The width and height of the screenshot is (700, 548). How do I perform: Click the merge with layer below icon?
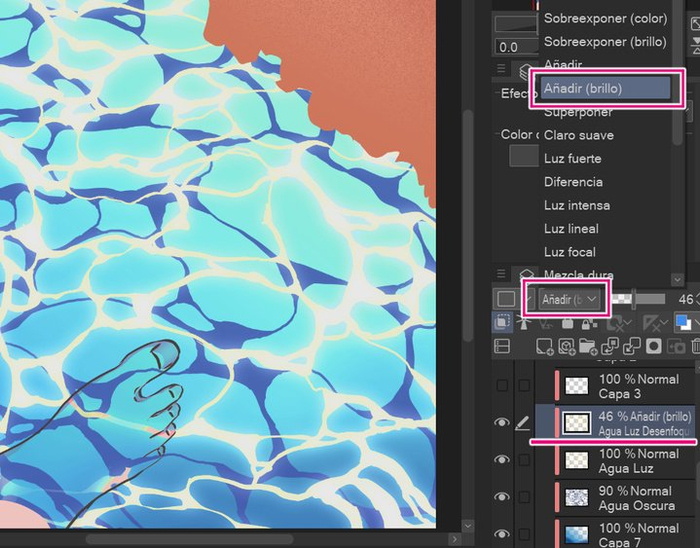631,347
